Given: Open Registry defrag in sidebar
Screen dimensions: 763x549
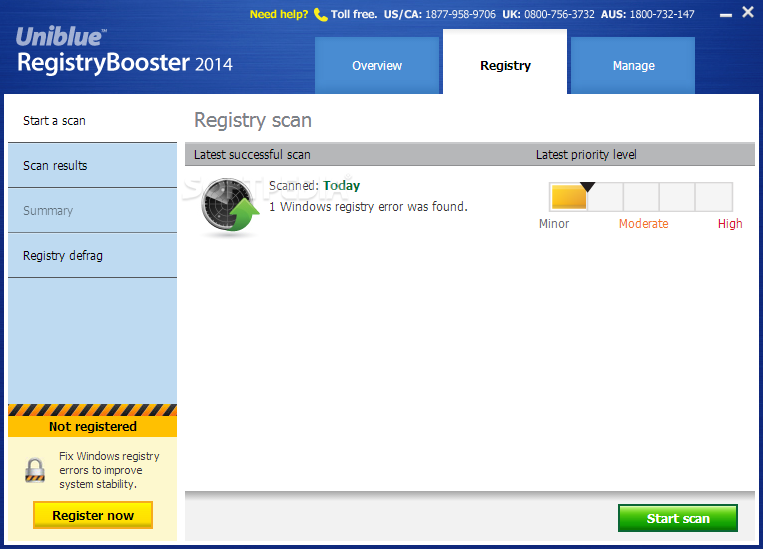Looking at the screenshot, I should (92, 256).
